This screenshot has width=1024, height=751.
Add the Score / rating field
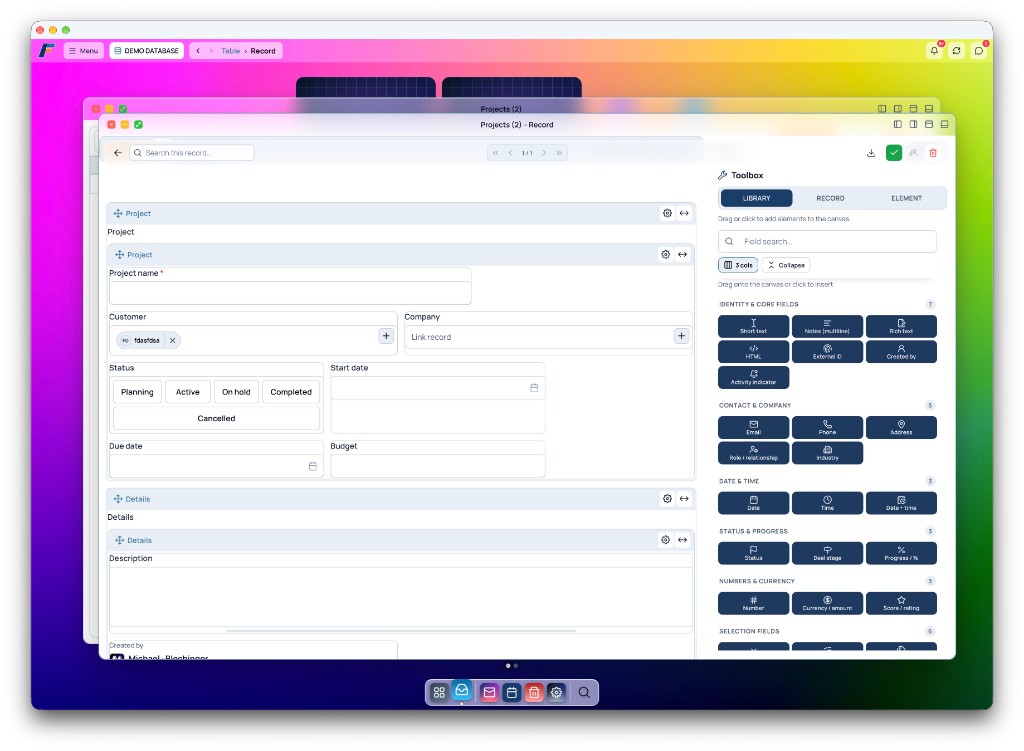(901, 603)
